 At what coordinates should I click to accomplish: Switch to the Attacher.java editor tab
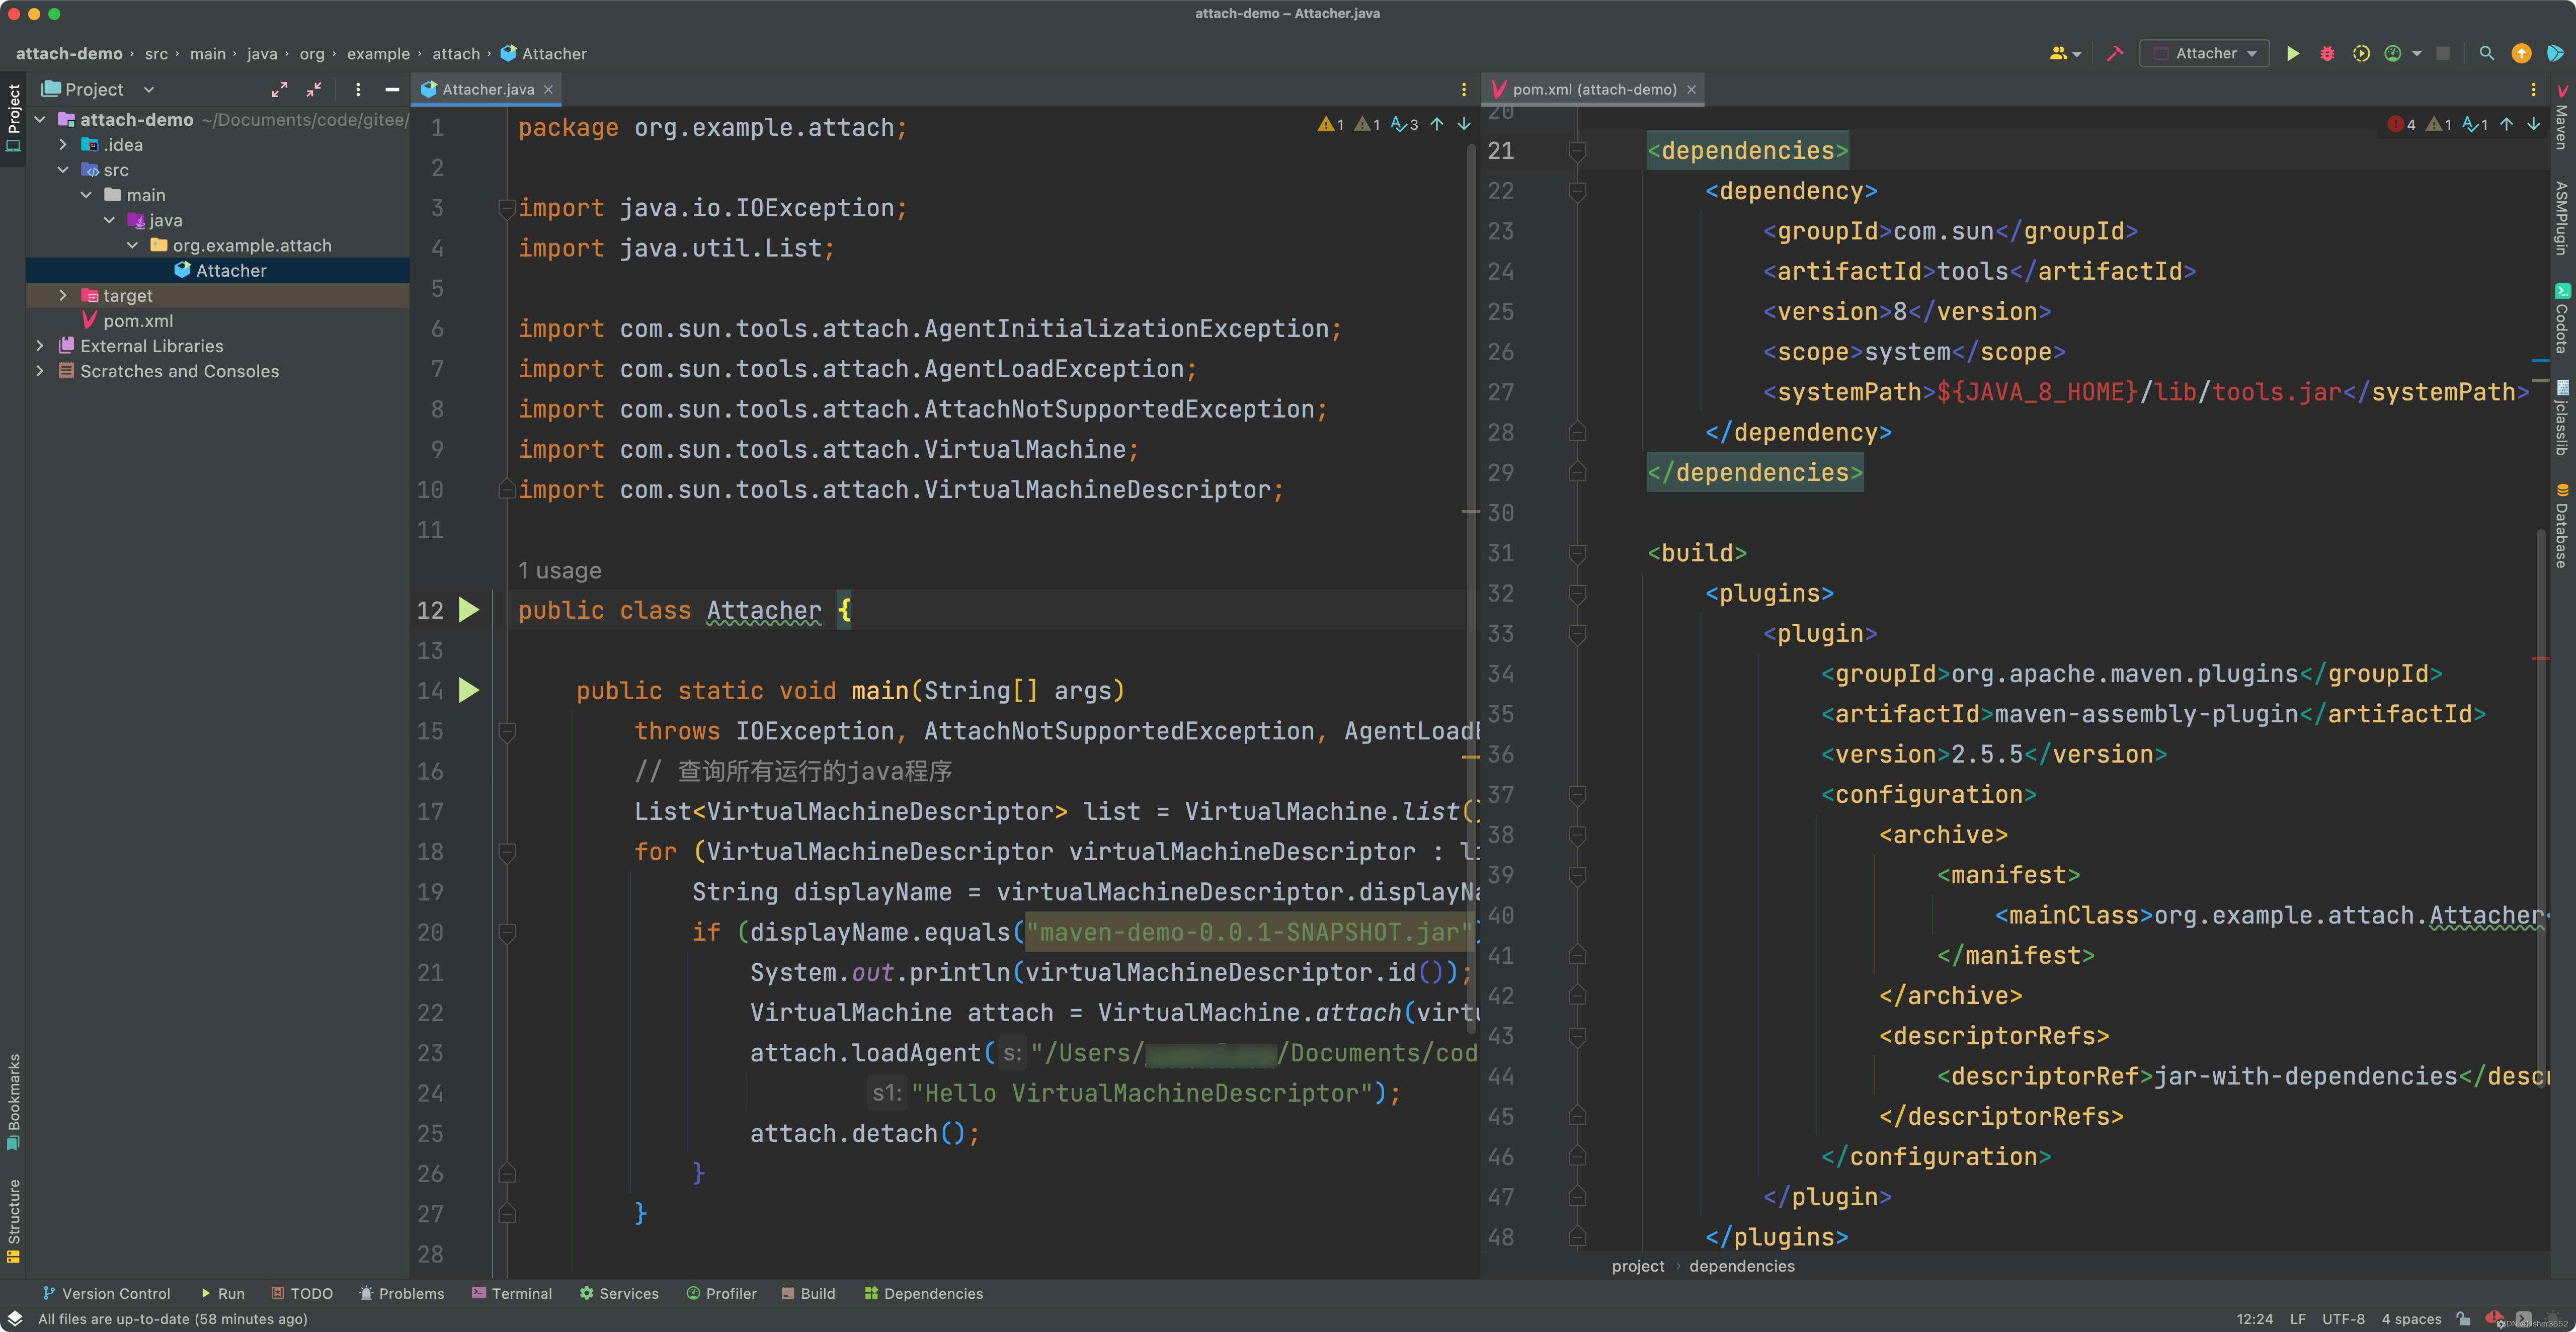pos(487,89)
